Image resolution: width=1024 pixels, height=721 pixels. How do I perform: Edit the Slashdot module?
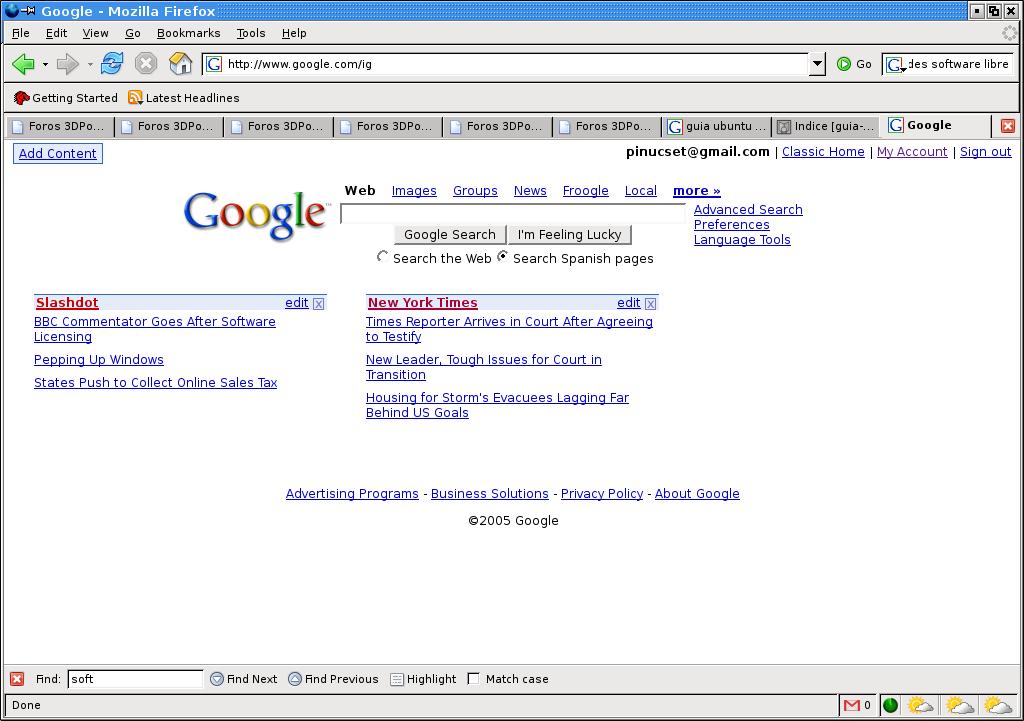(296, 303)
